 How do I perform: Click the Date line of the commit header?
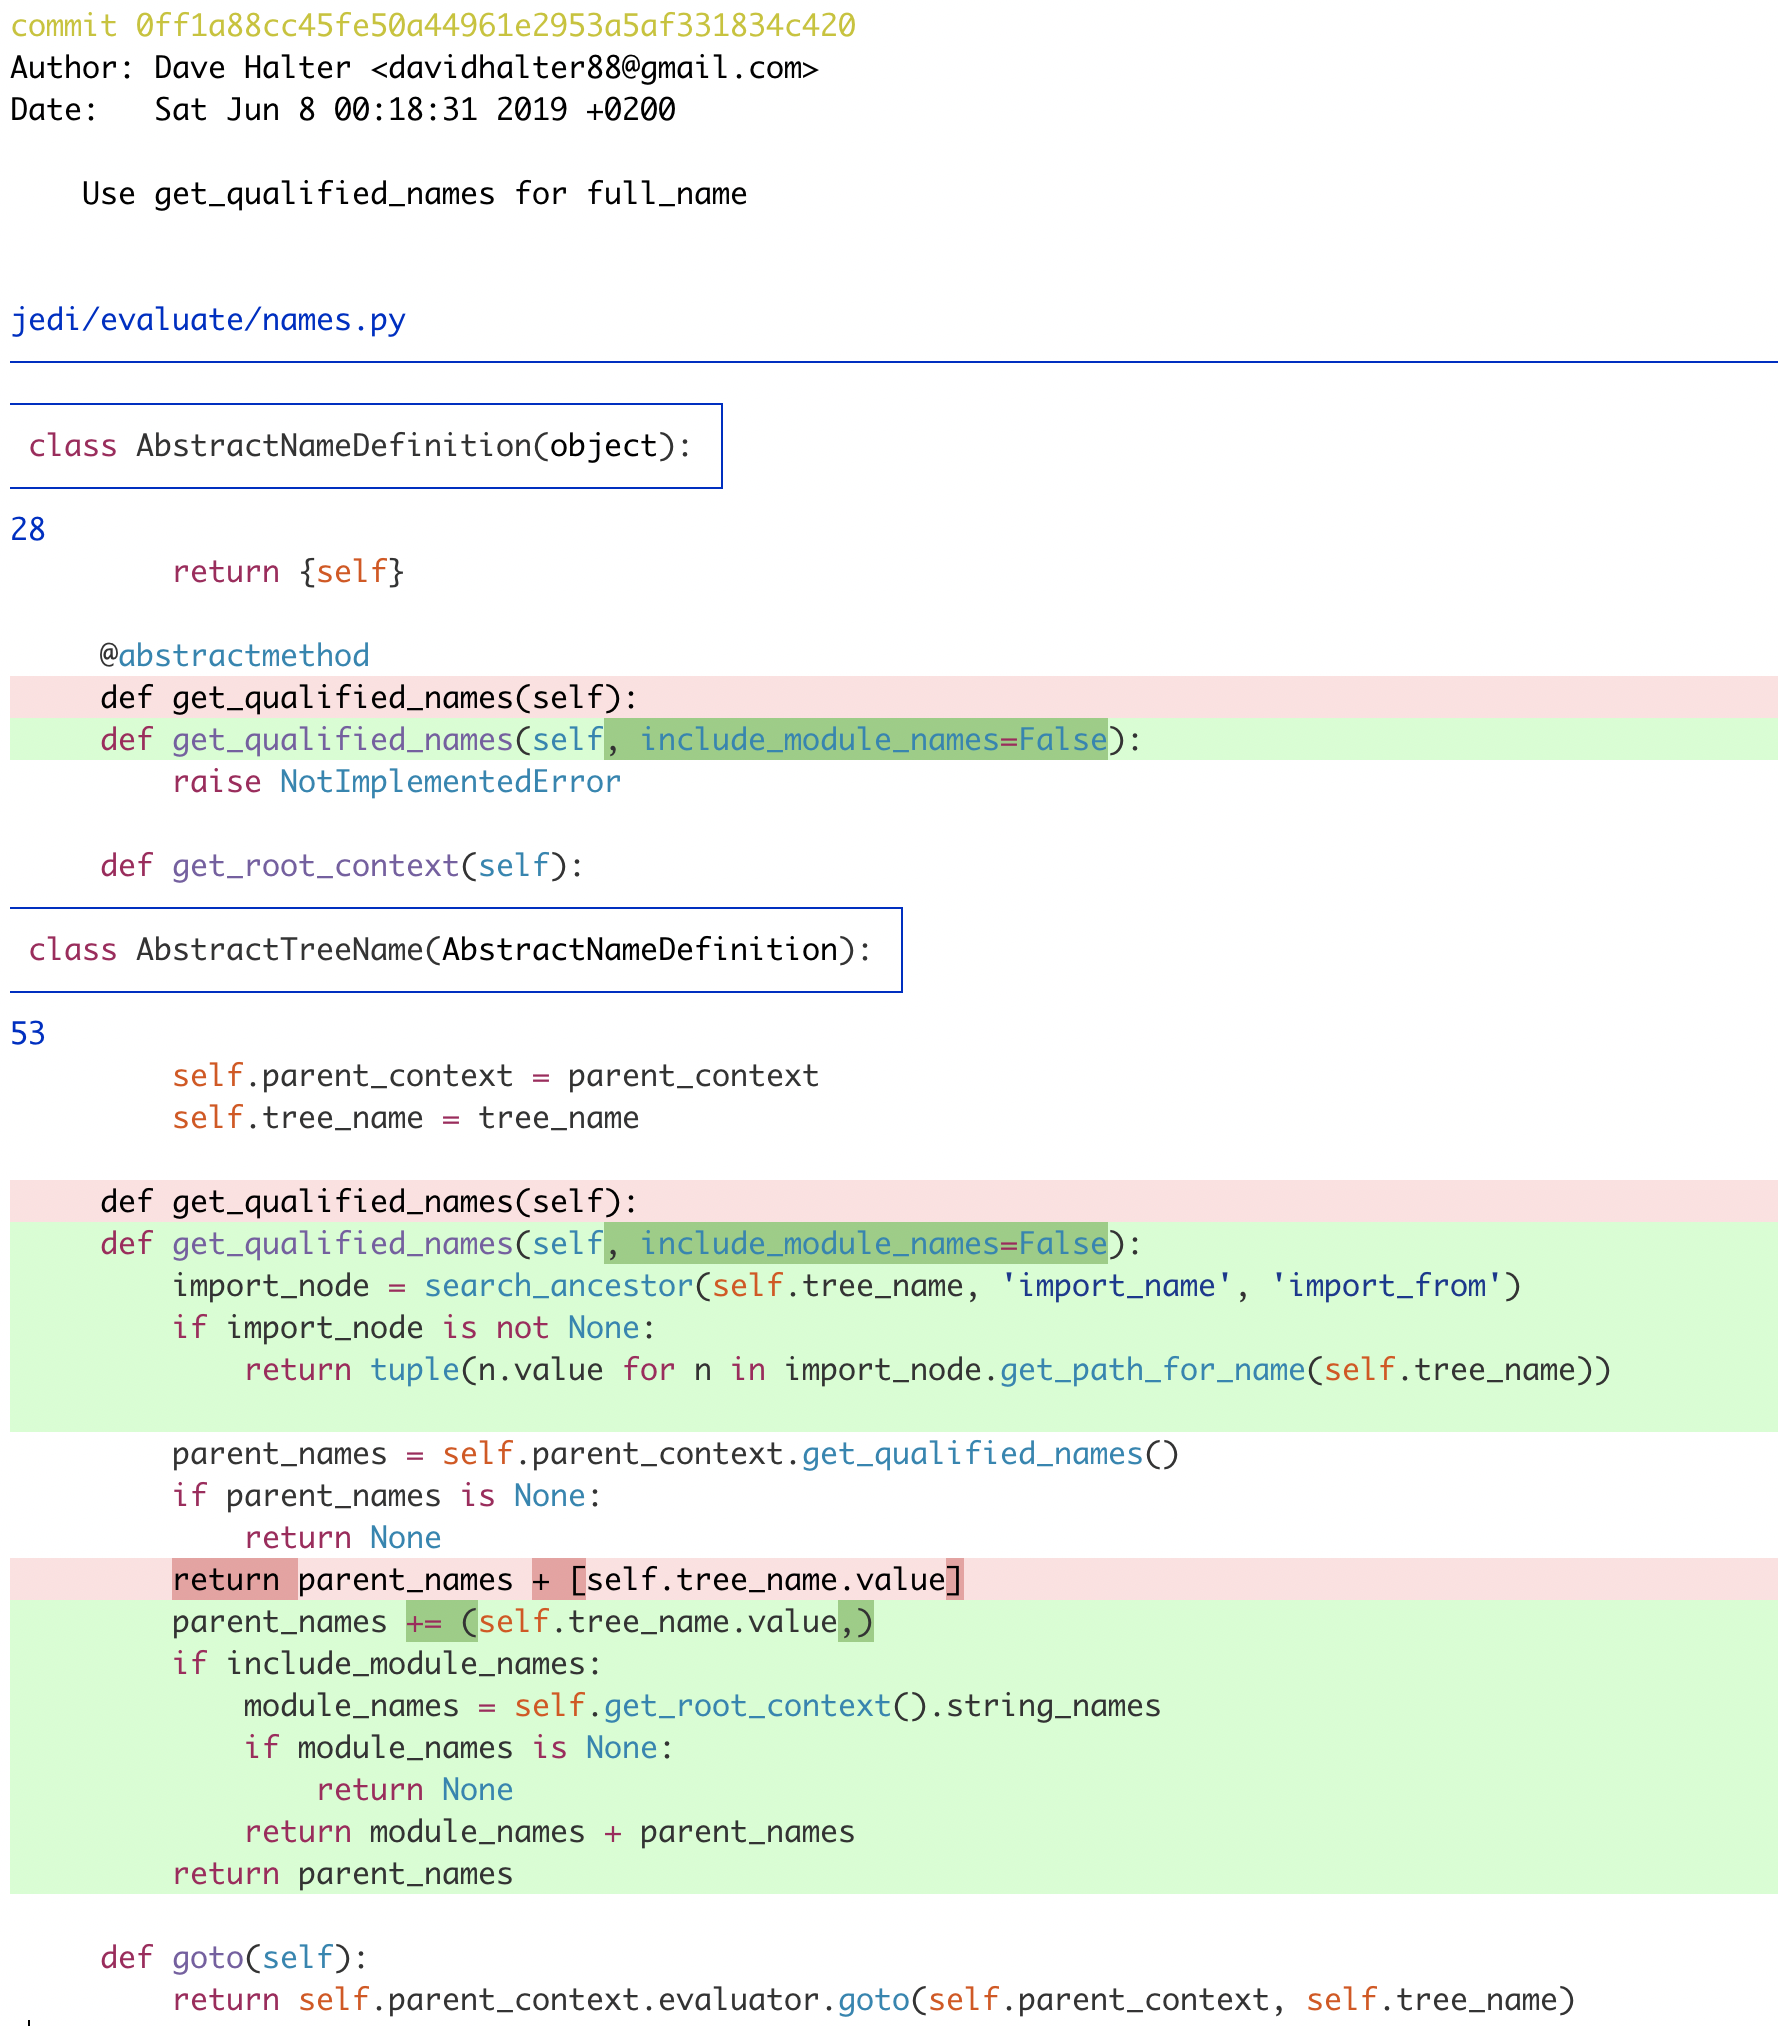(x=340, y=109)
